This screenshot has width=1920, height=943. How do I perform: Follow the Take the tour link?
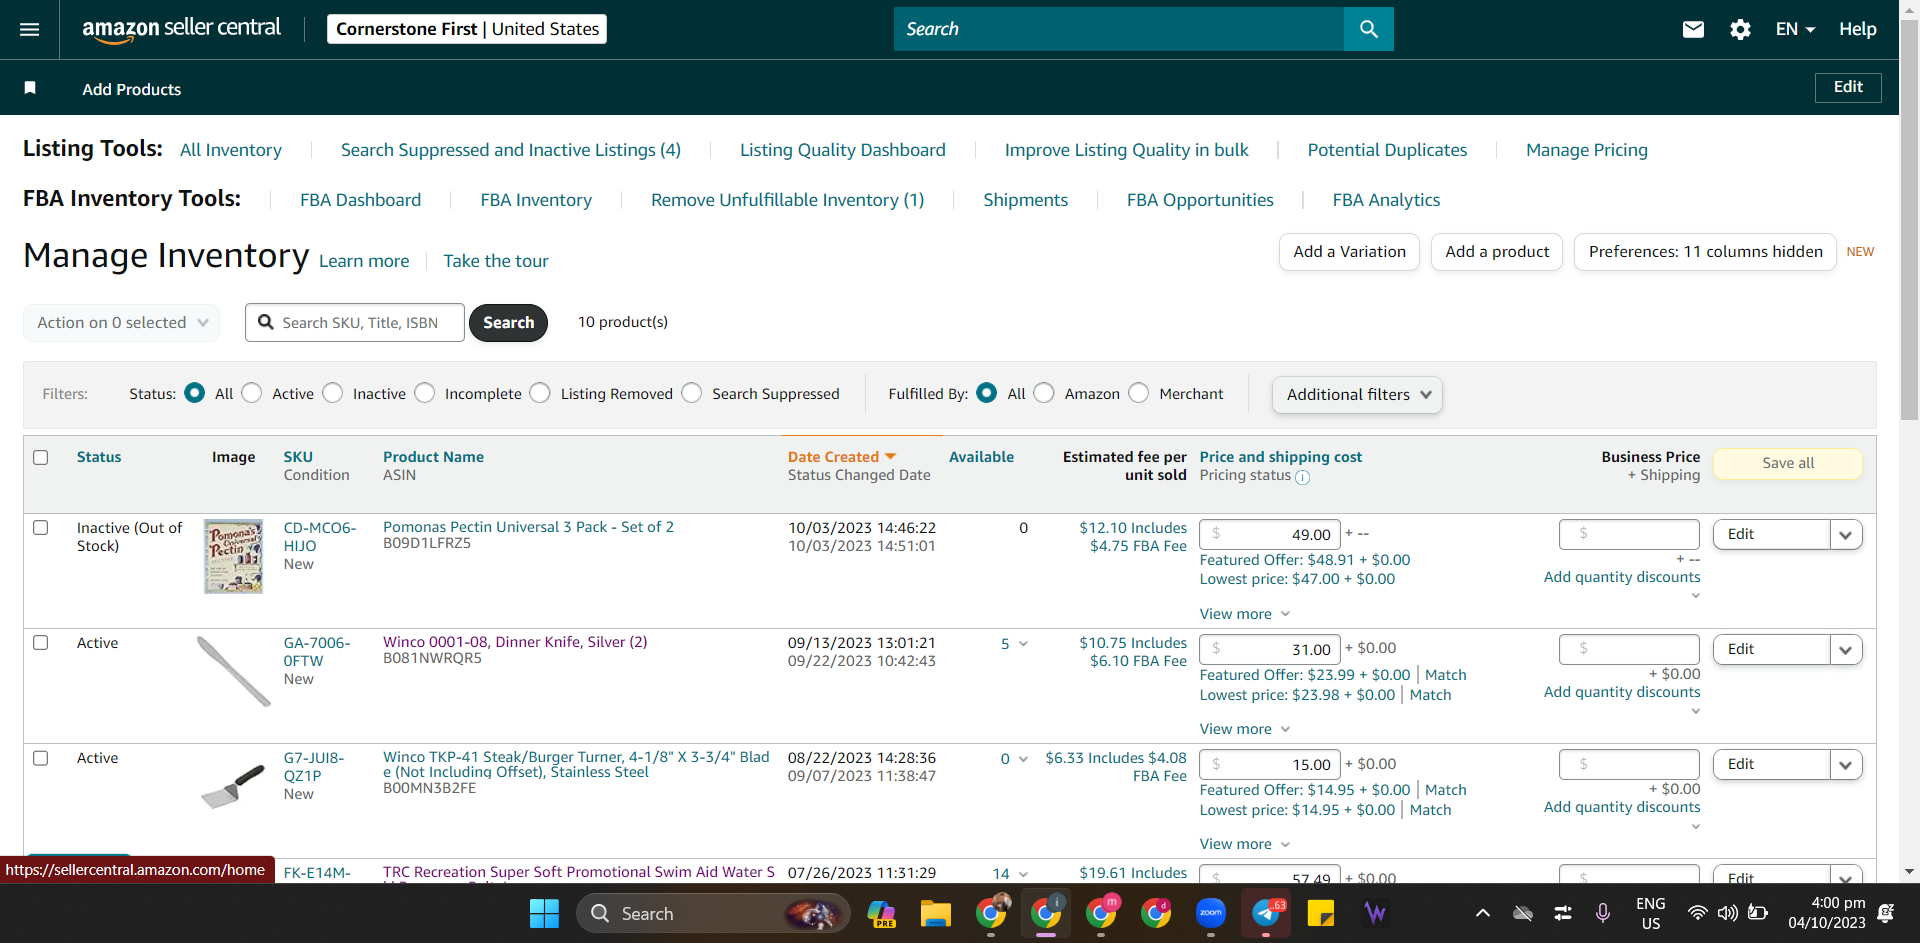click(x=496, y=261)
